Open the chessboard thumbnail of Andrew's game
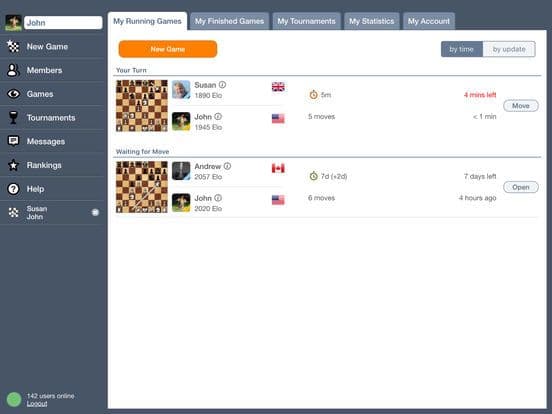 (142, 187)
